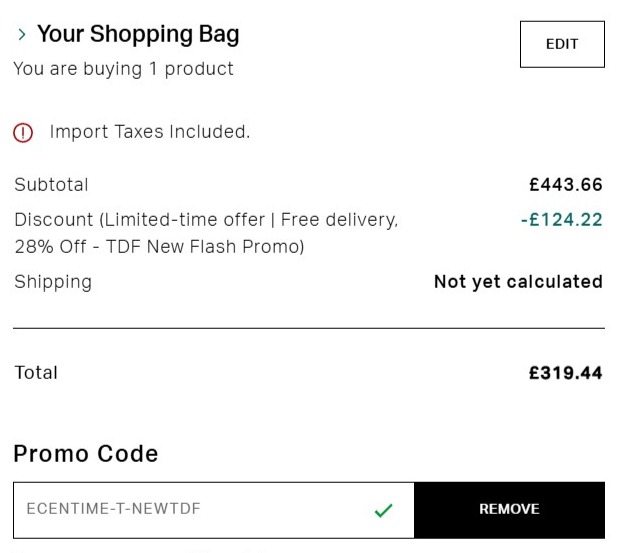This screenshot has width=623, height=553.
Task: Click the Promo Code heading
Action: (86, 454)
